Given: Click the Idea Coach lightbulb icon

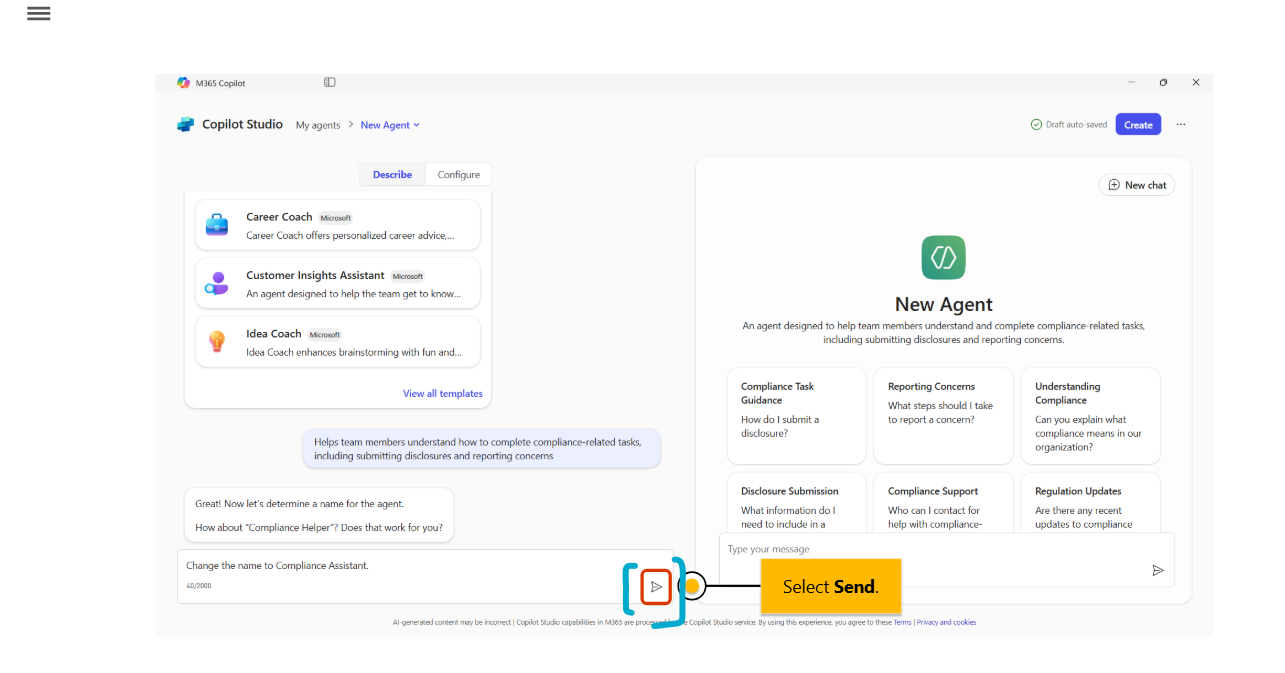Looking at the screenshot, I should [217, 342].
